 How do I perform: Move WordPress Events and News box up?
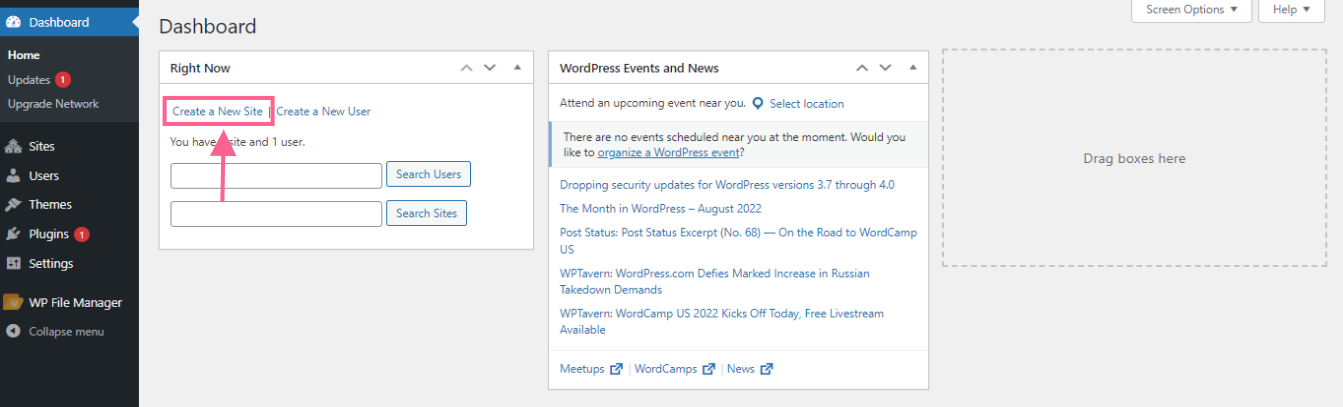click(862, 68)
